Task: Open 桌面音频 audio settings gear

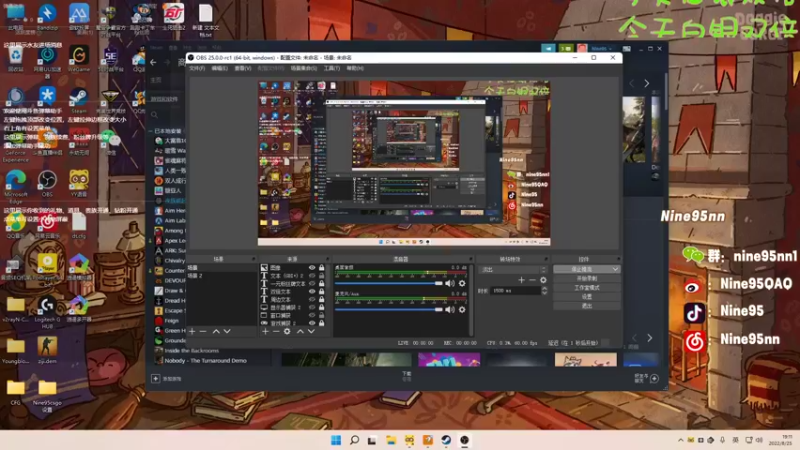Action: [462, 283]
